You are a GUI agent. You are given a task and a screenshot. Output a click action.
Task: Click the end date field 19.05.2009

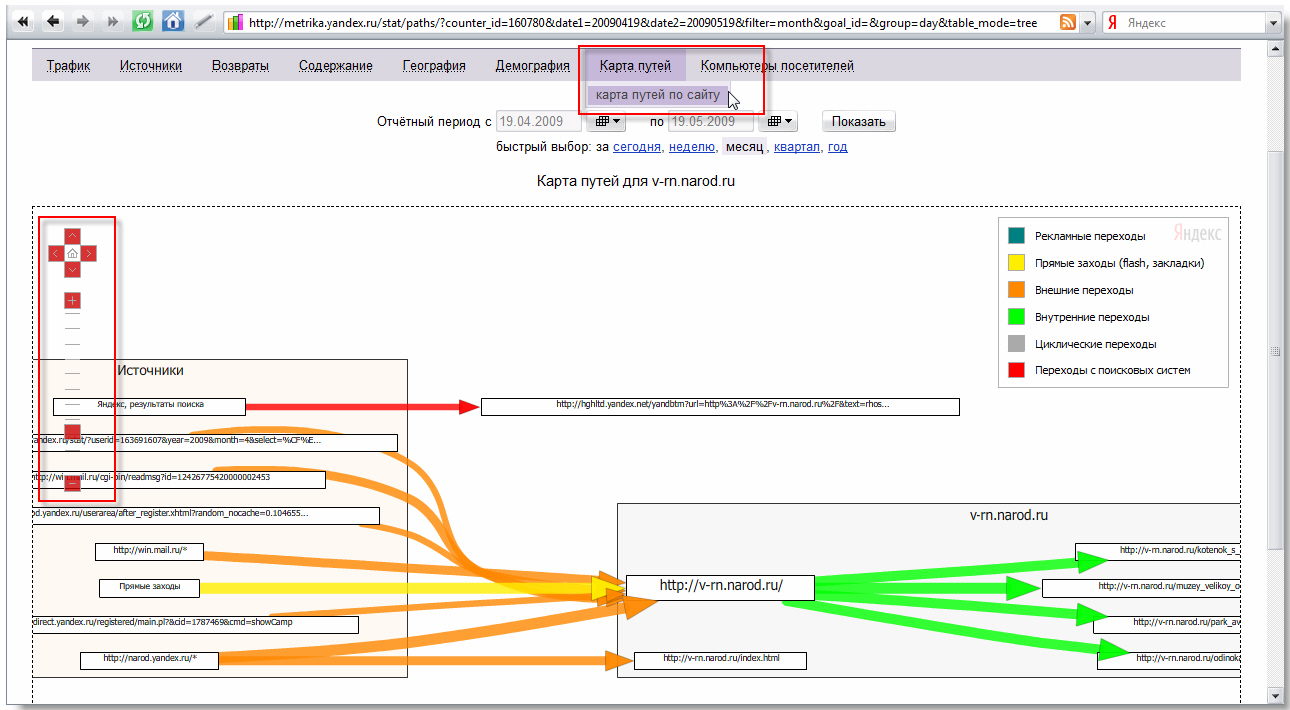tap(710, 122)
